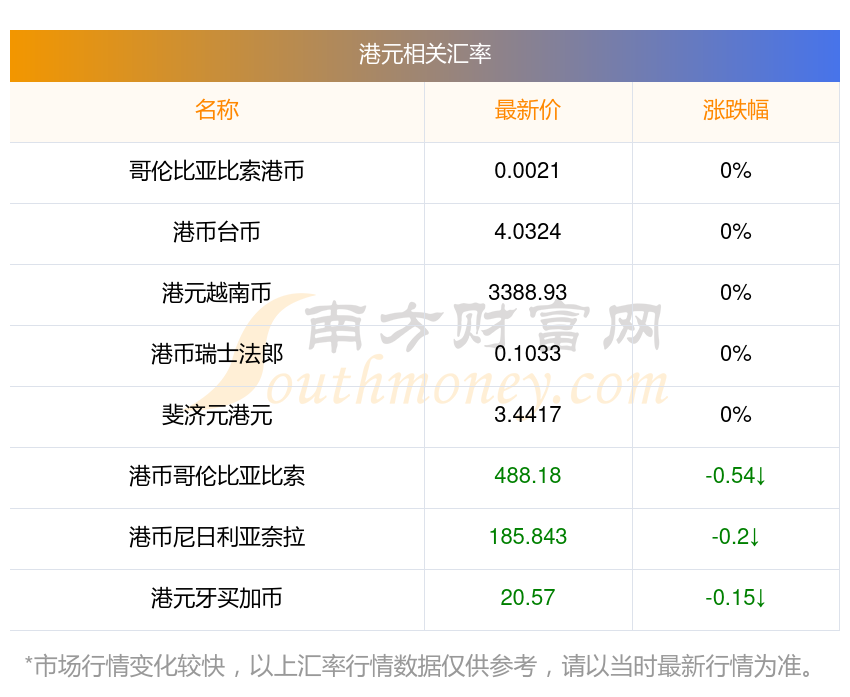Click the 0% change for 港币瑞士法郎

[736, 354]
